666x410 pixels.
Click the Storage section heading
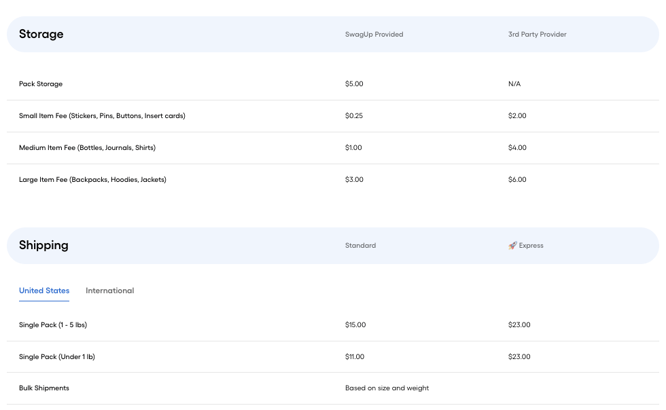[x=41, y=34]
